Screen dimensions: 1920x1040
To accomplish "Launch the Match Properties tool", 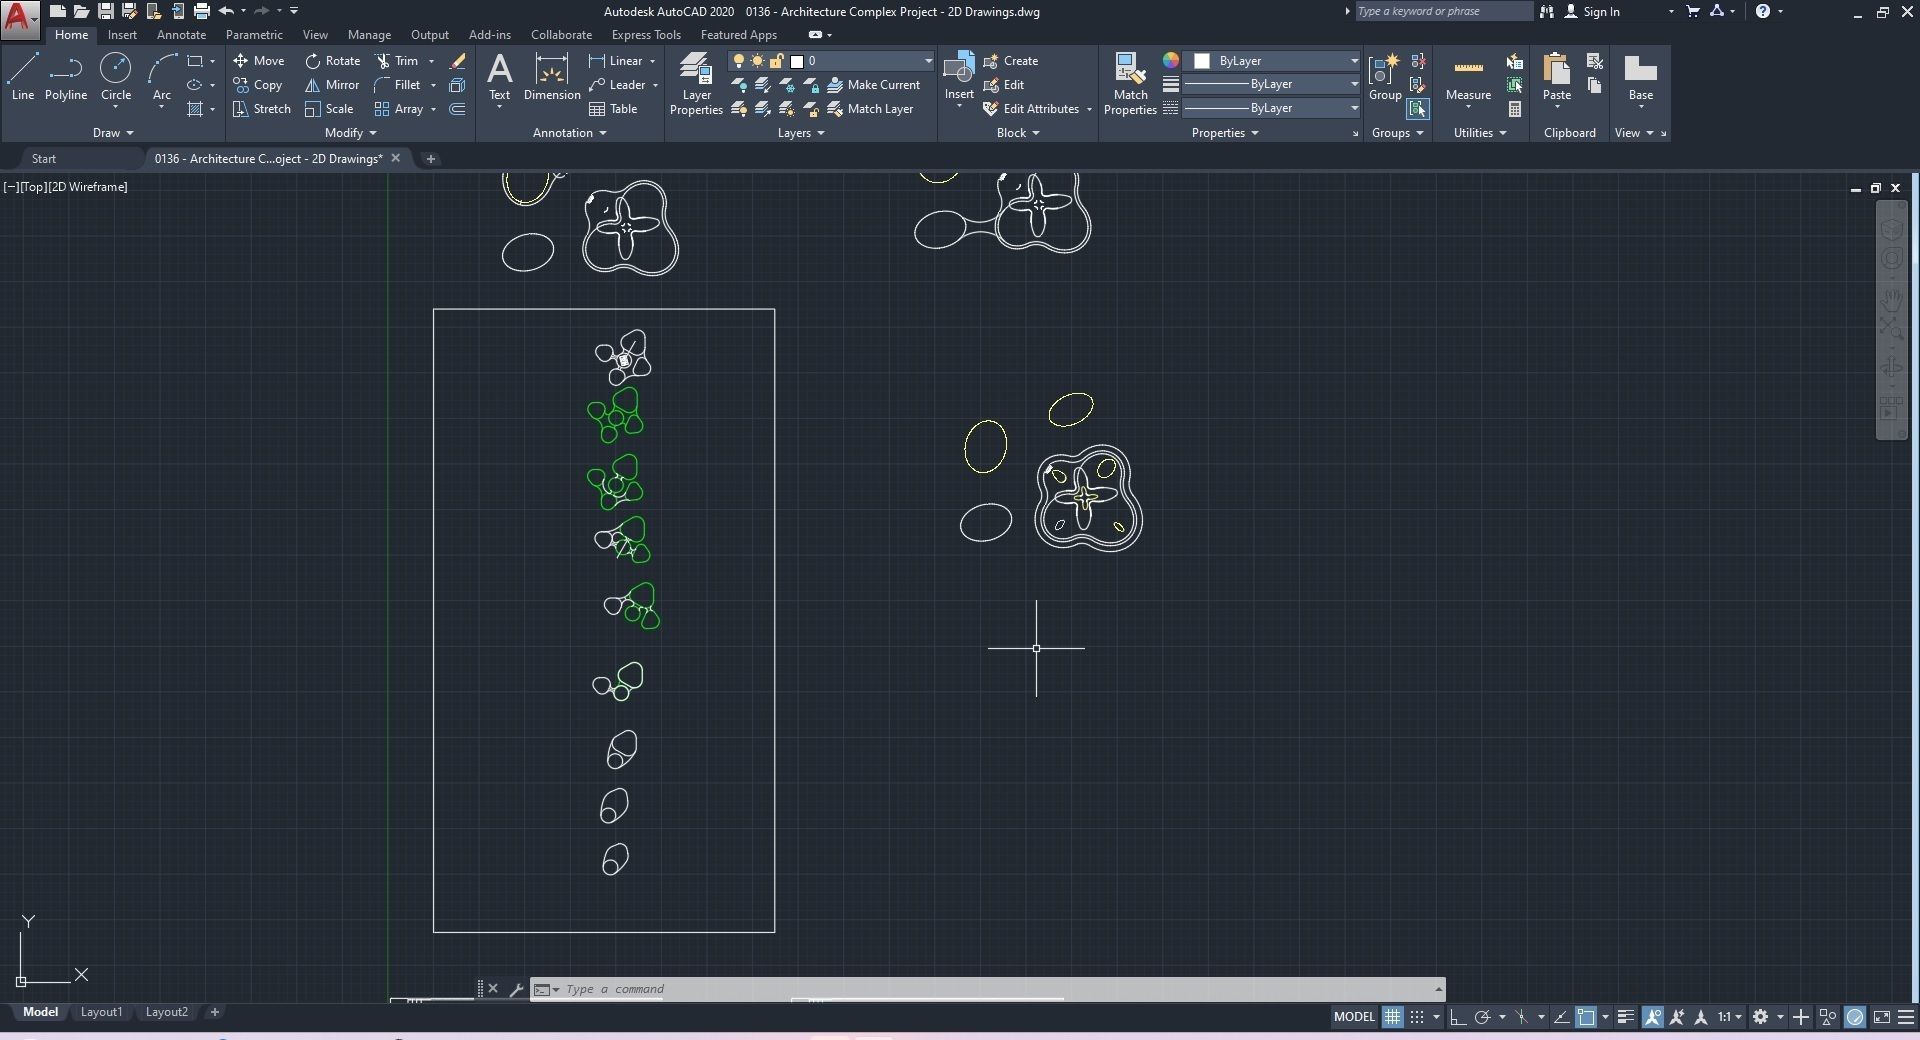I will pos(1130,84).
